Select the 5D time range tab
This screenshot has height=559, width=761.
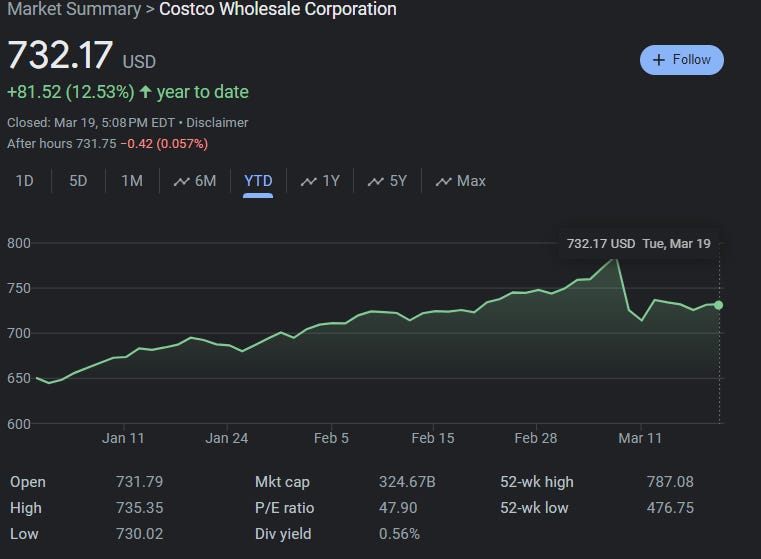[x=78, y=181]
